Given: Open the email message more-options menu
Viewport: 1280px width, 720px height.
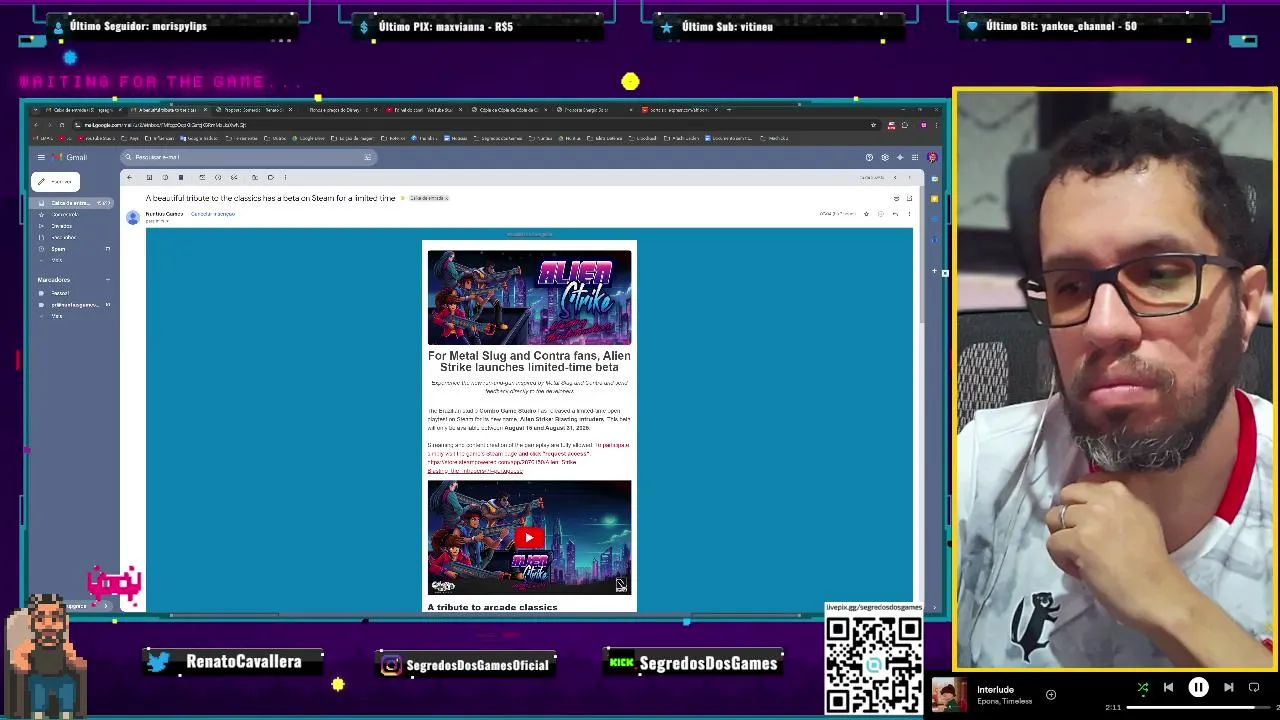Looking at the screenshot, I should point(909,214).
